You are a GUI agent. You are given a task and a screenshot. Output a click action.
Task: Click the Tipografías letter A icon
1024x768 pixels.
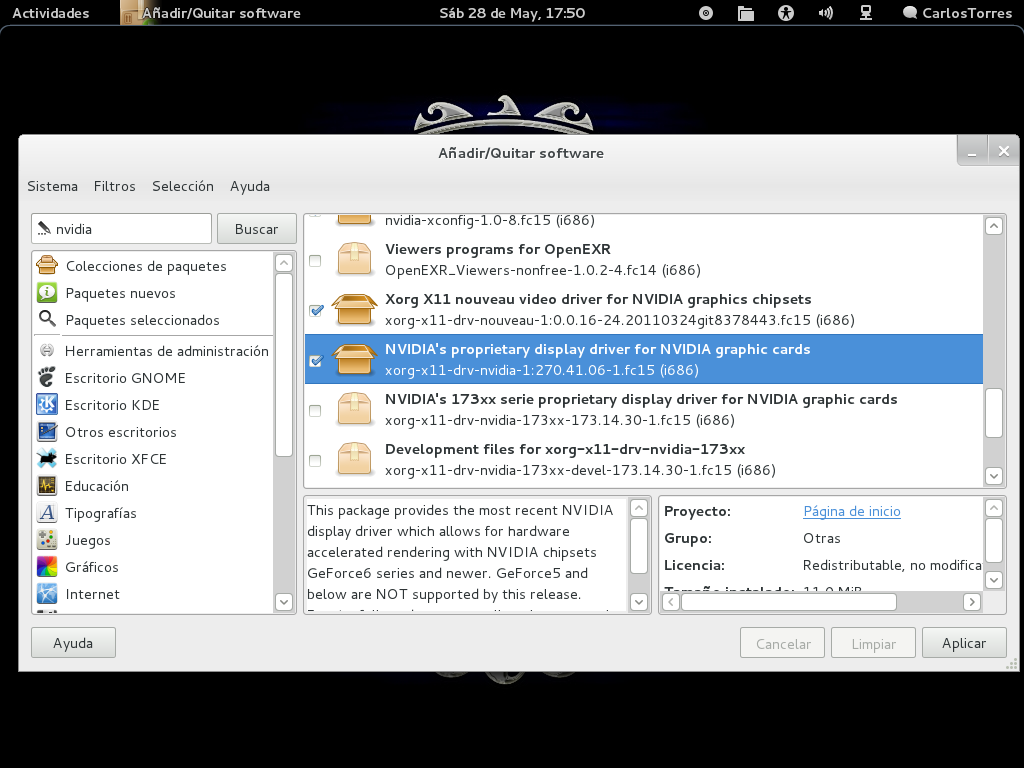coord(47,513)
